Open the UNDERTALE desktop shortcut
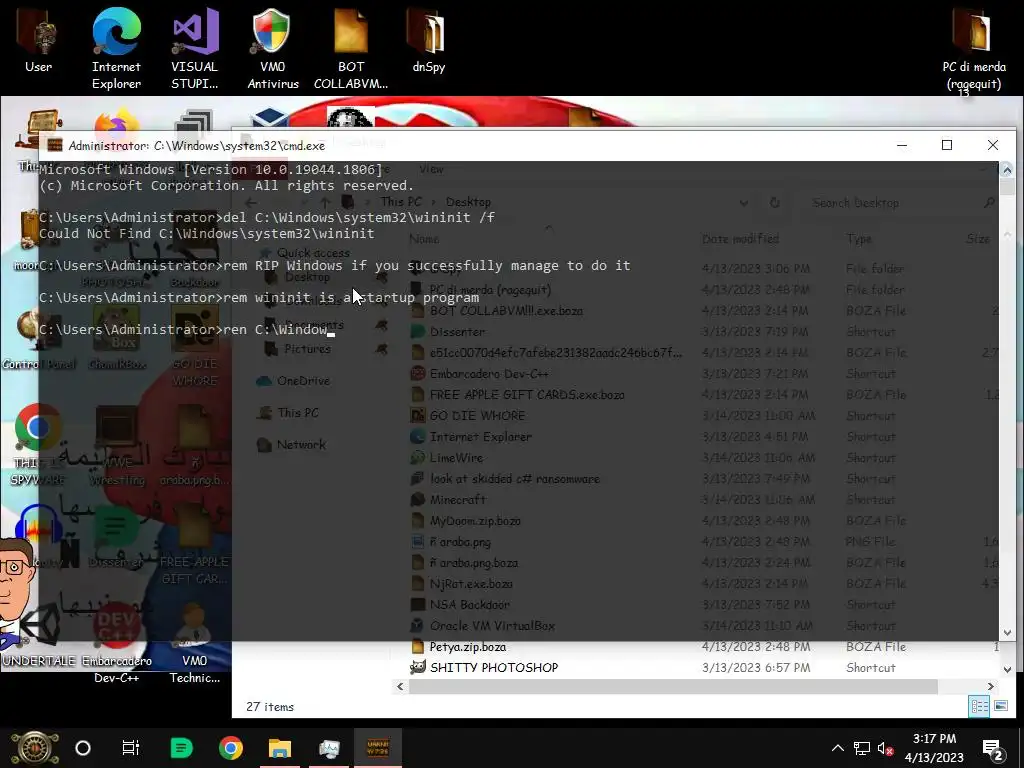 pos(38,633)
